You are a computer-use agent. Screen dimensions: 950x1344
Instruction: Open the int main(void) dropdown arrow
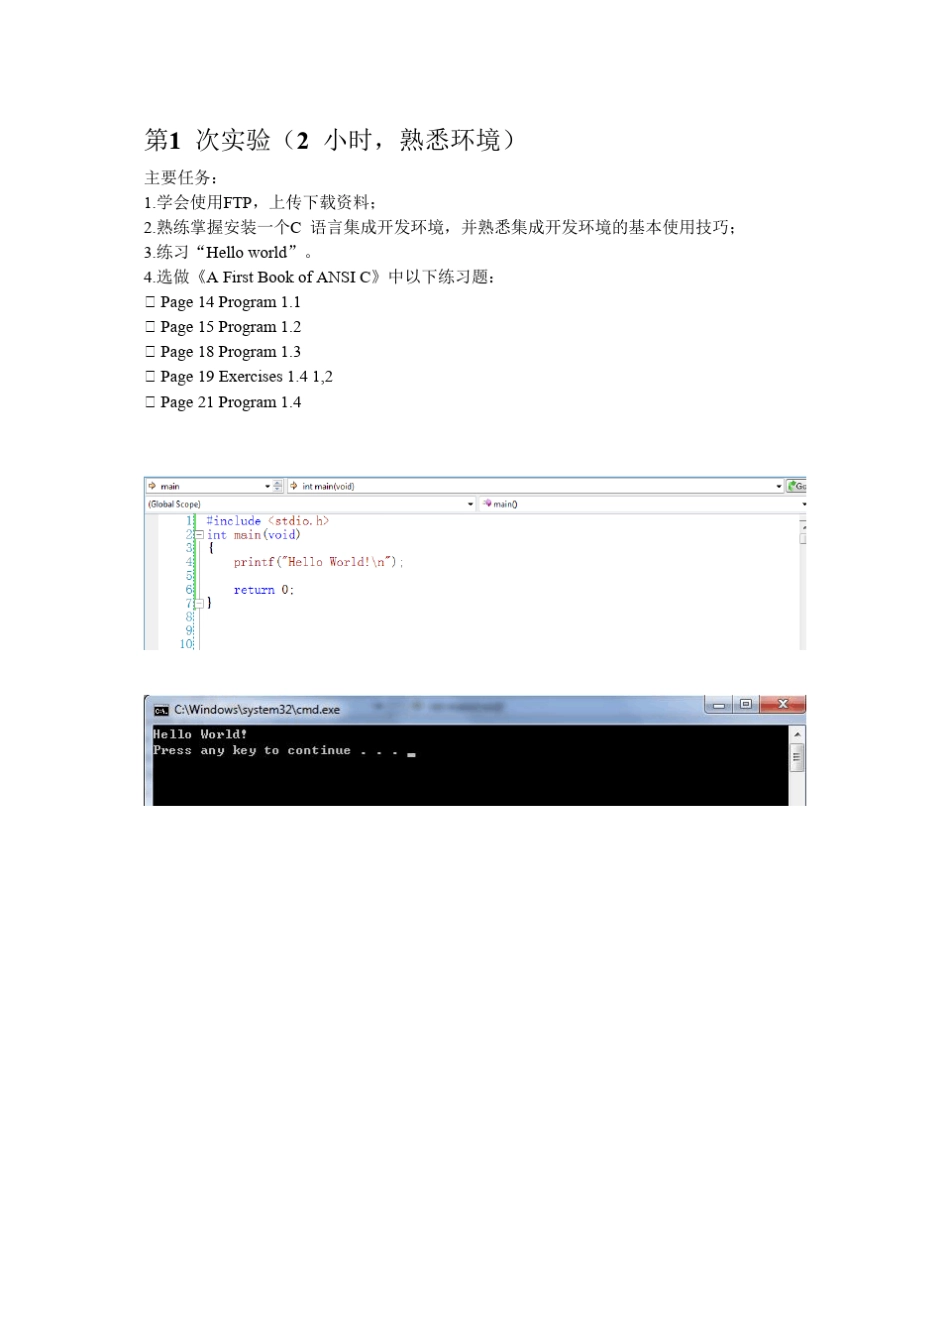click(779, 487)
